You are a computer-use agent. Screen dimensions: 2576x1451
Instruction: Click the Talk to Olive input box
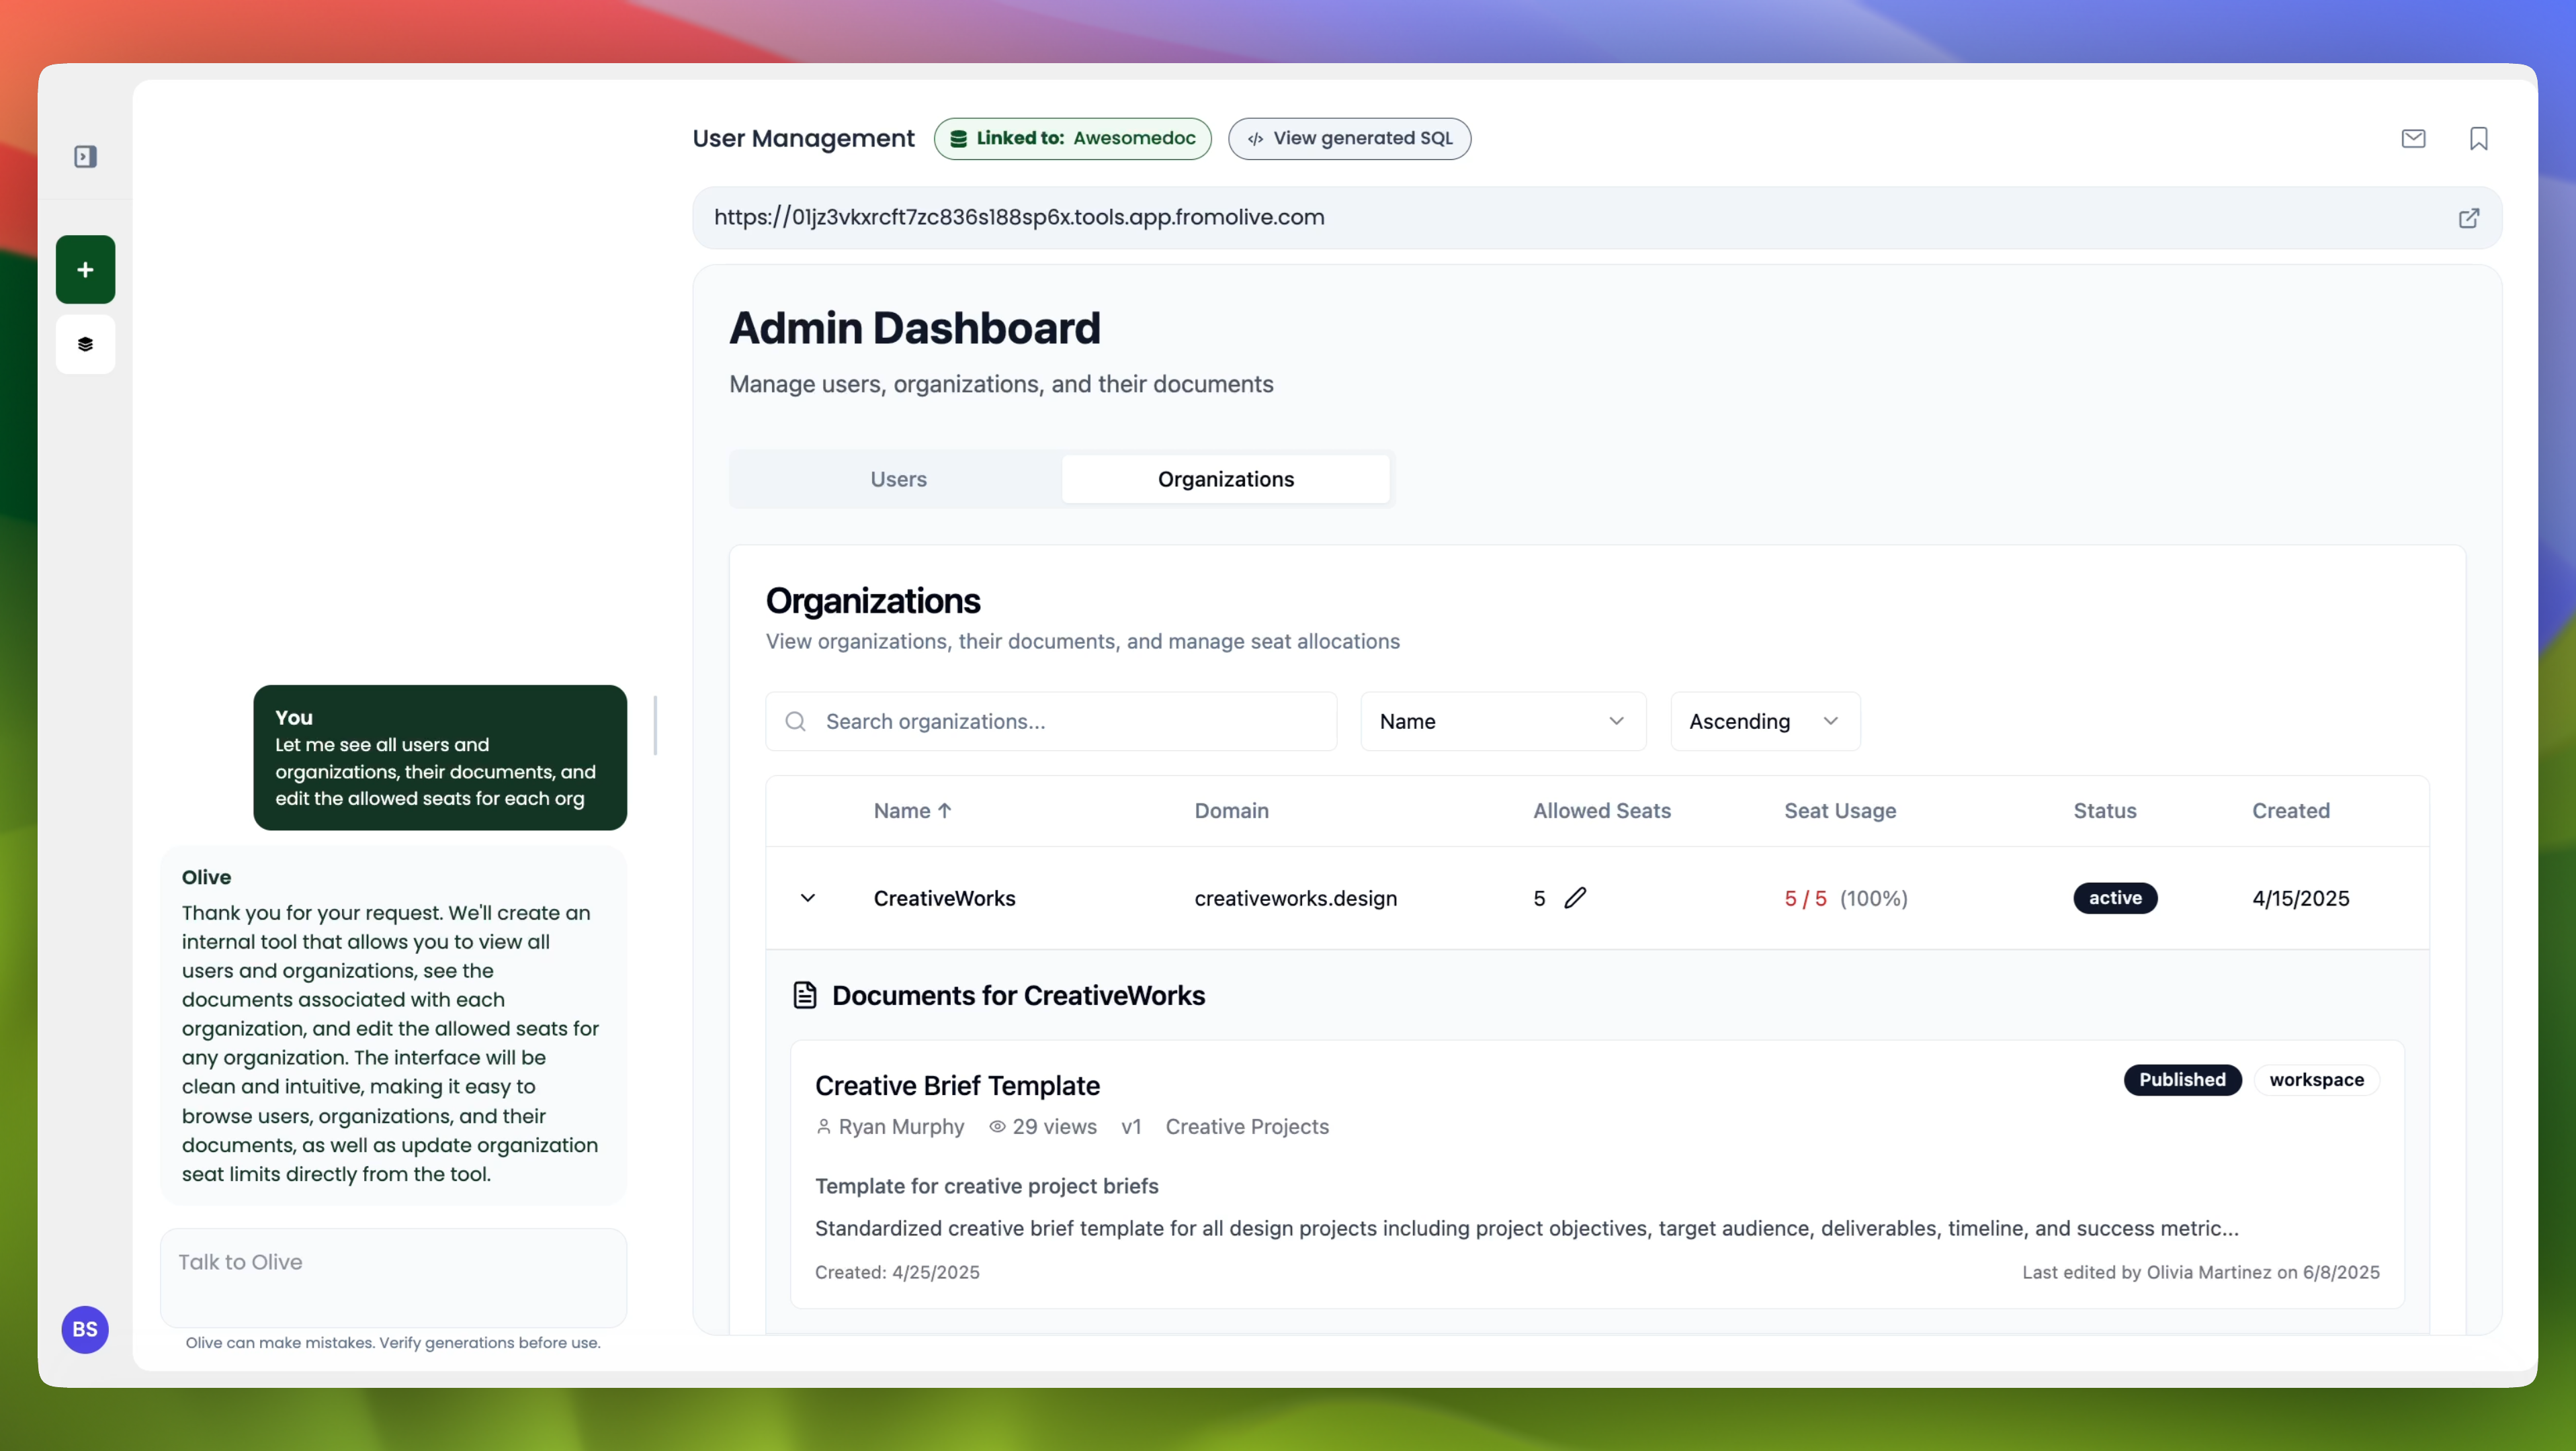coord(393,1277)
